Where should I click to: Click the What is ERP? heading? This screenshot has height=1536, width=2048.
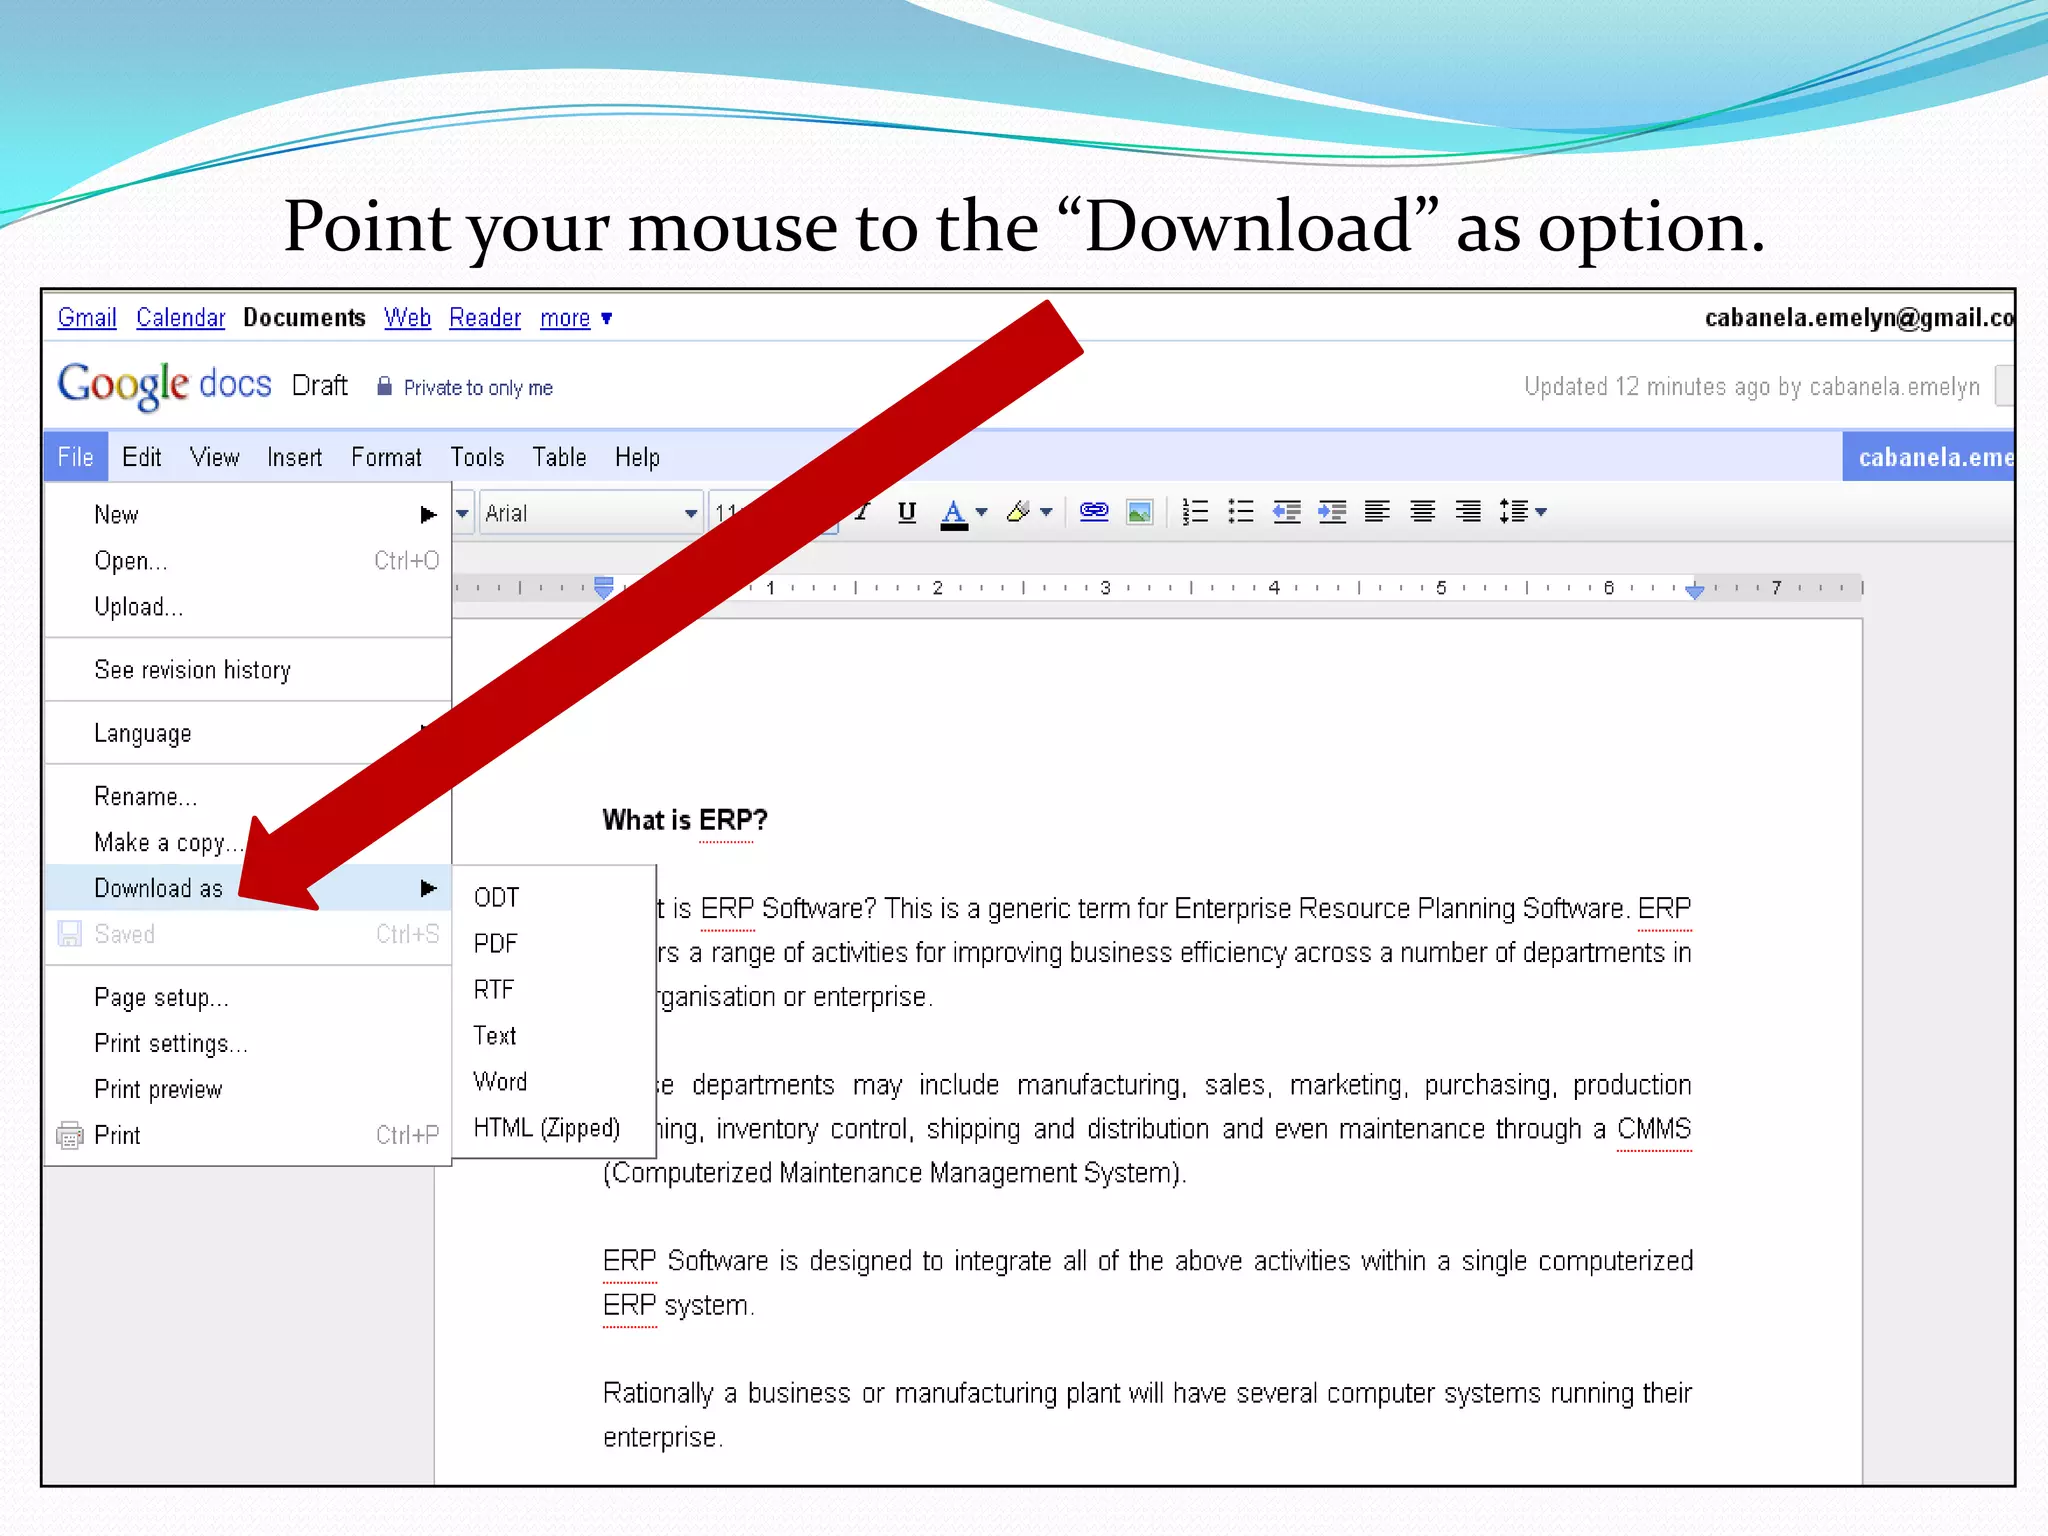685,820
